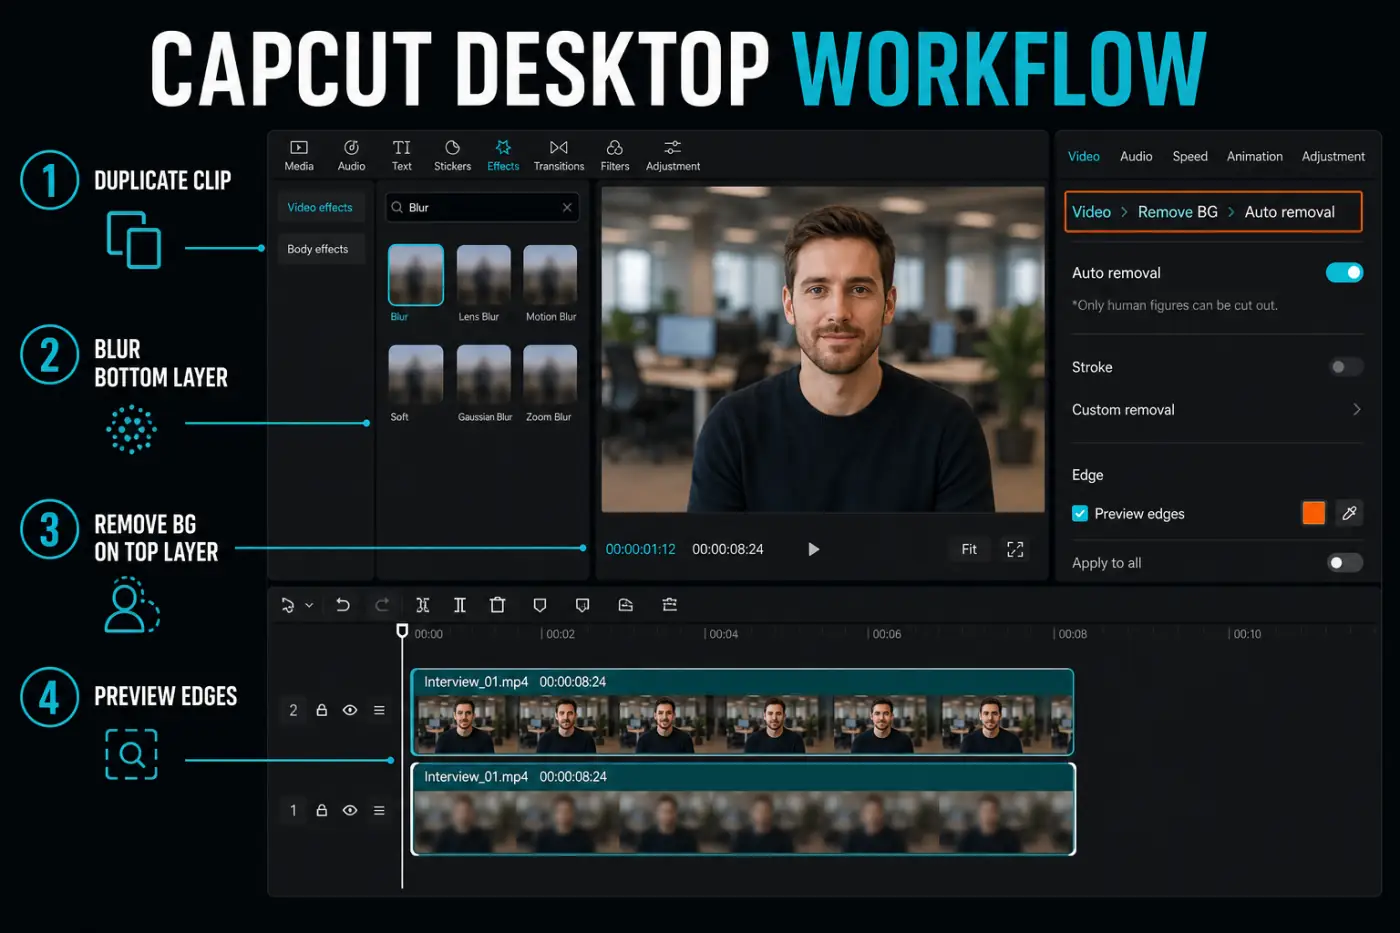Image resolution: width=1400 pixels, height=933 pixels.
Task: Switch to the Adjustment tab in inspector
Action: point(1333,156)
